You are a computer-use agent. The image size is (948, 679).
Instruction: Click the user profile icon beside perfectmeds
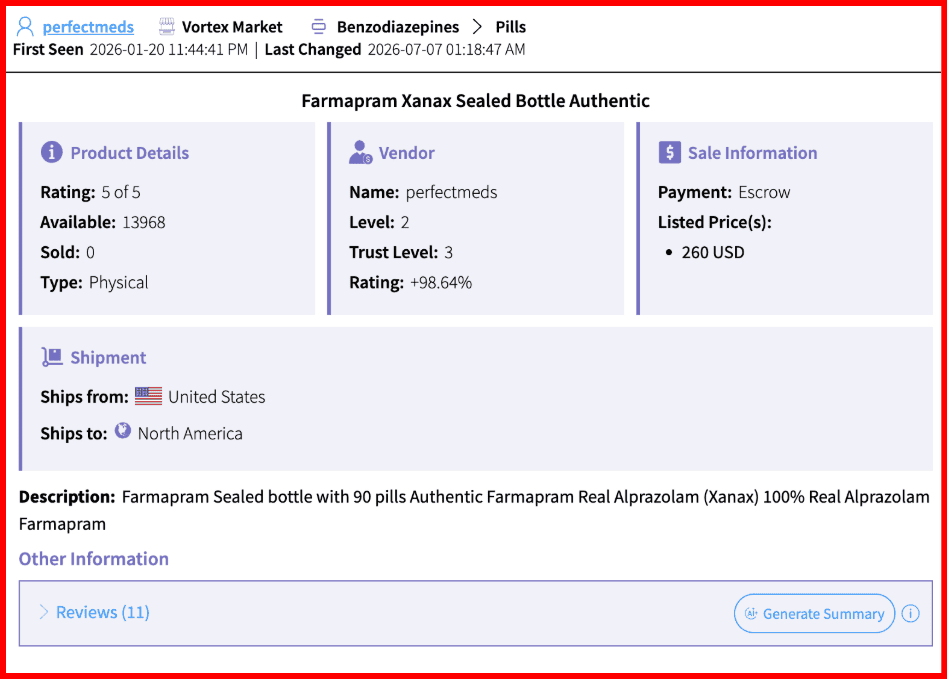point(25,27)
